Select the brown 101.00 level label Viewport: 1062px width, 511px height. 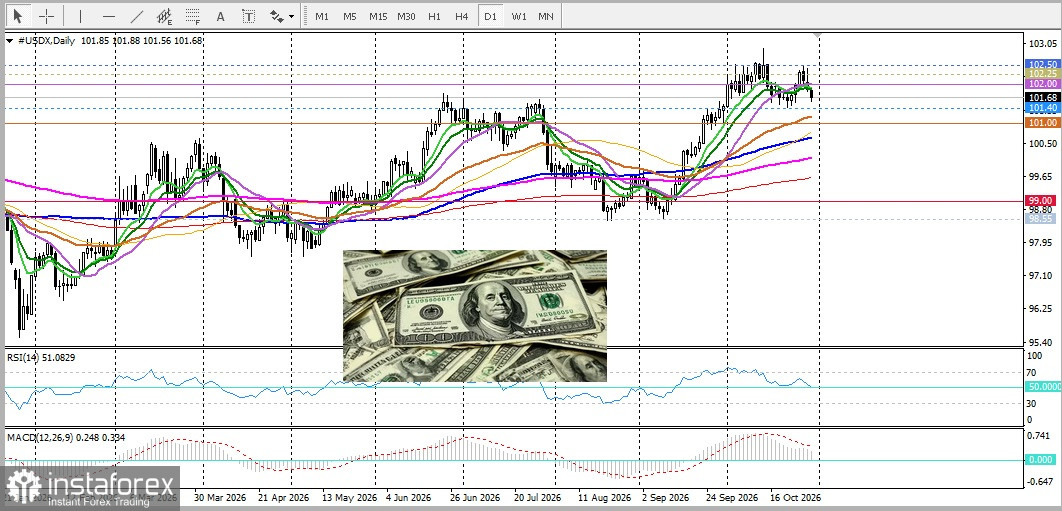[1042, 123]
